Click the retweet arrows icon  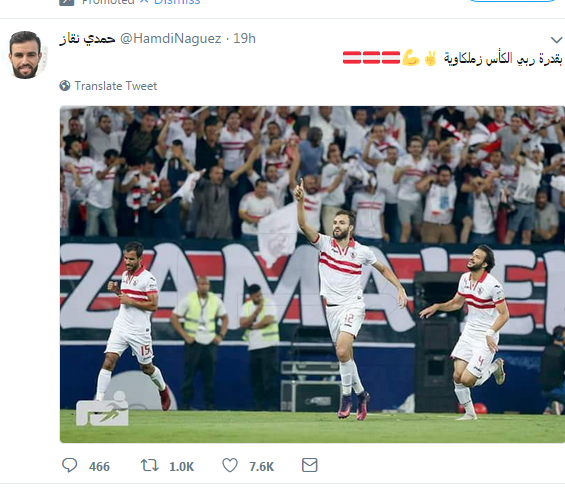tap(150, 465)
